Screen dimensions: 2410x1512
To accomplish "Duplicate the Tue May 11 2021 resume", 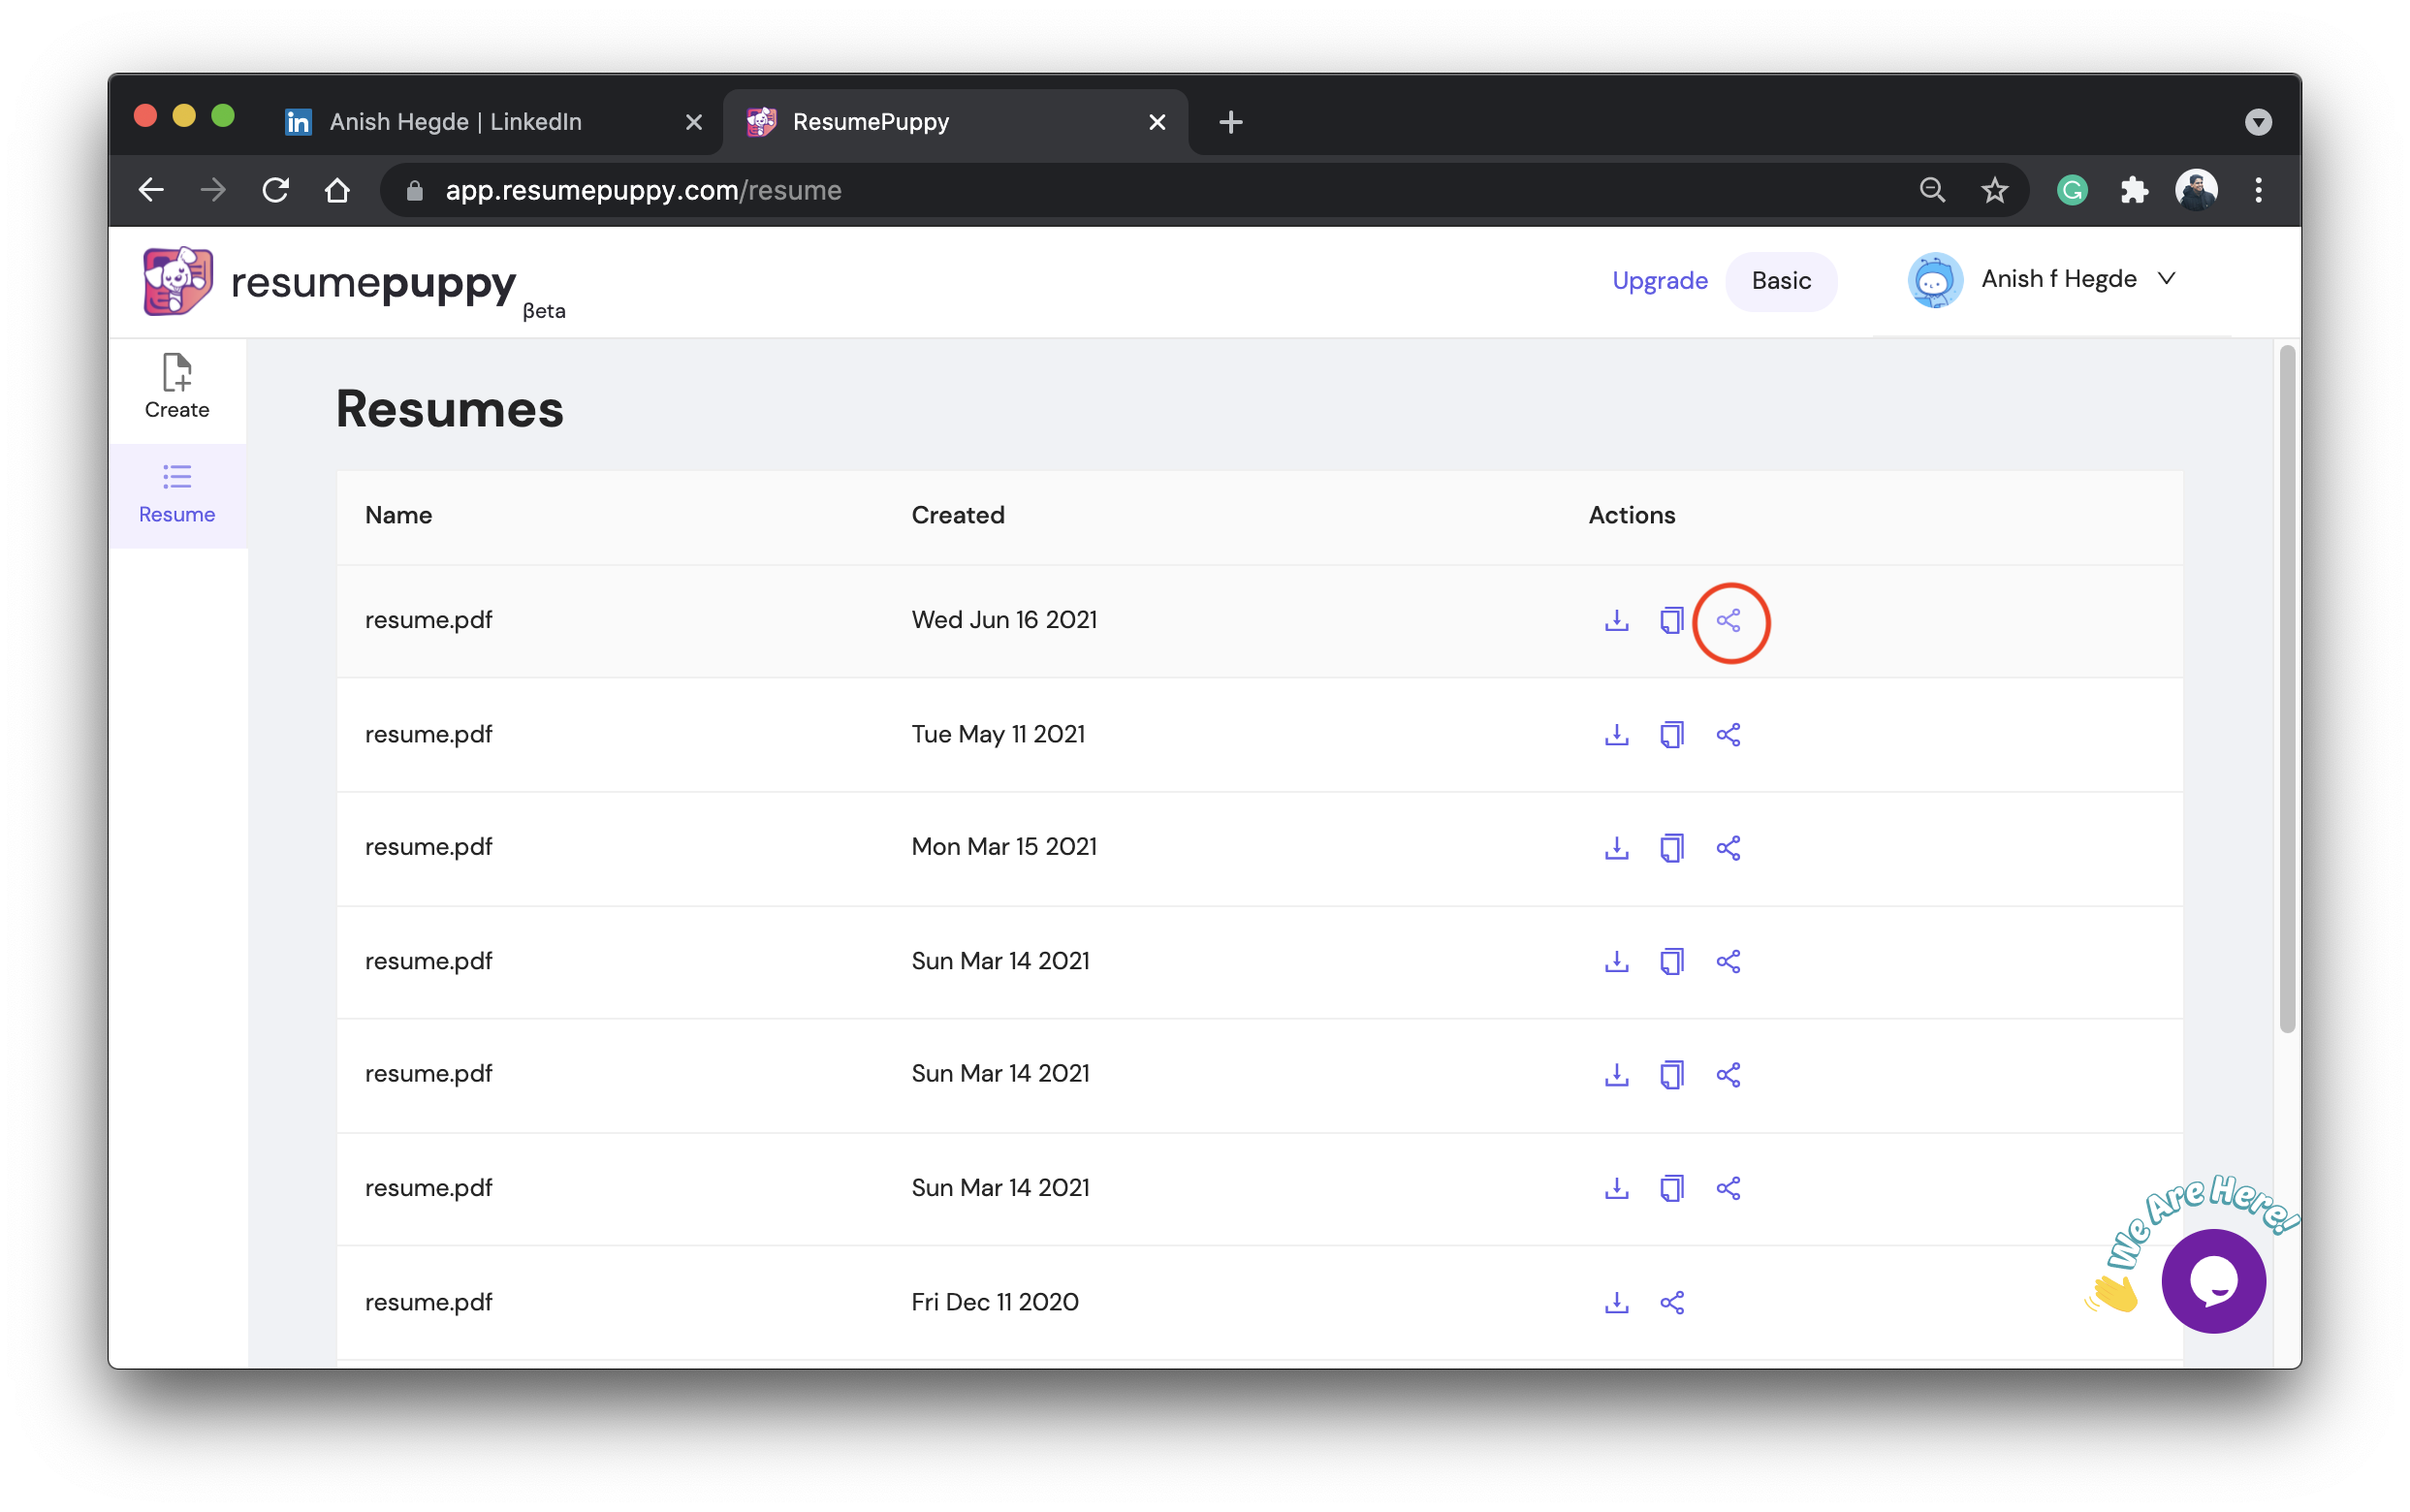I will pos(1671,735).
